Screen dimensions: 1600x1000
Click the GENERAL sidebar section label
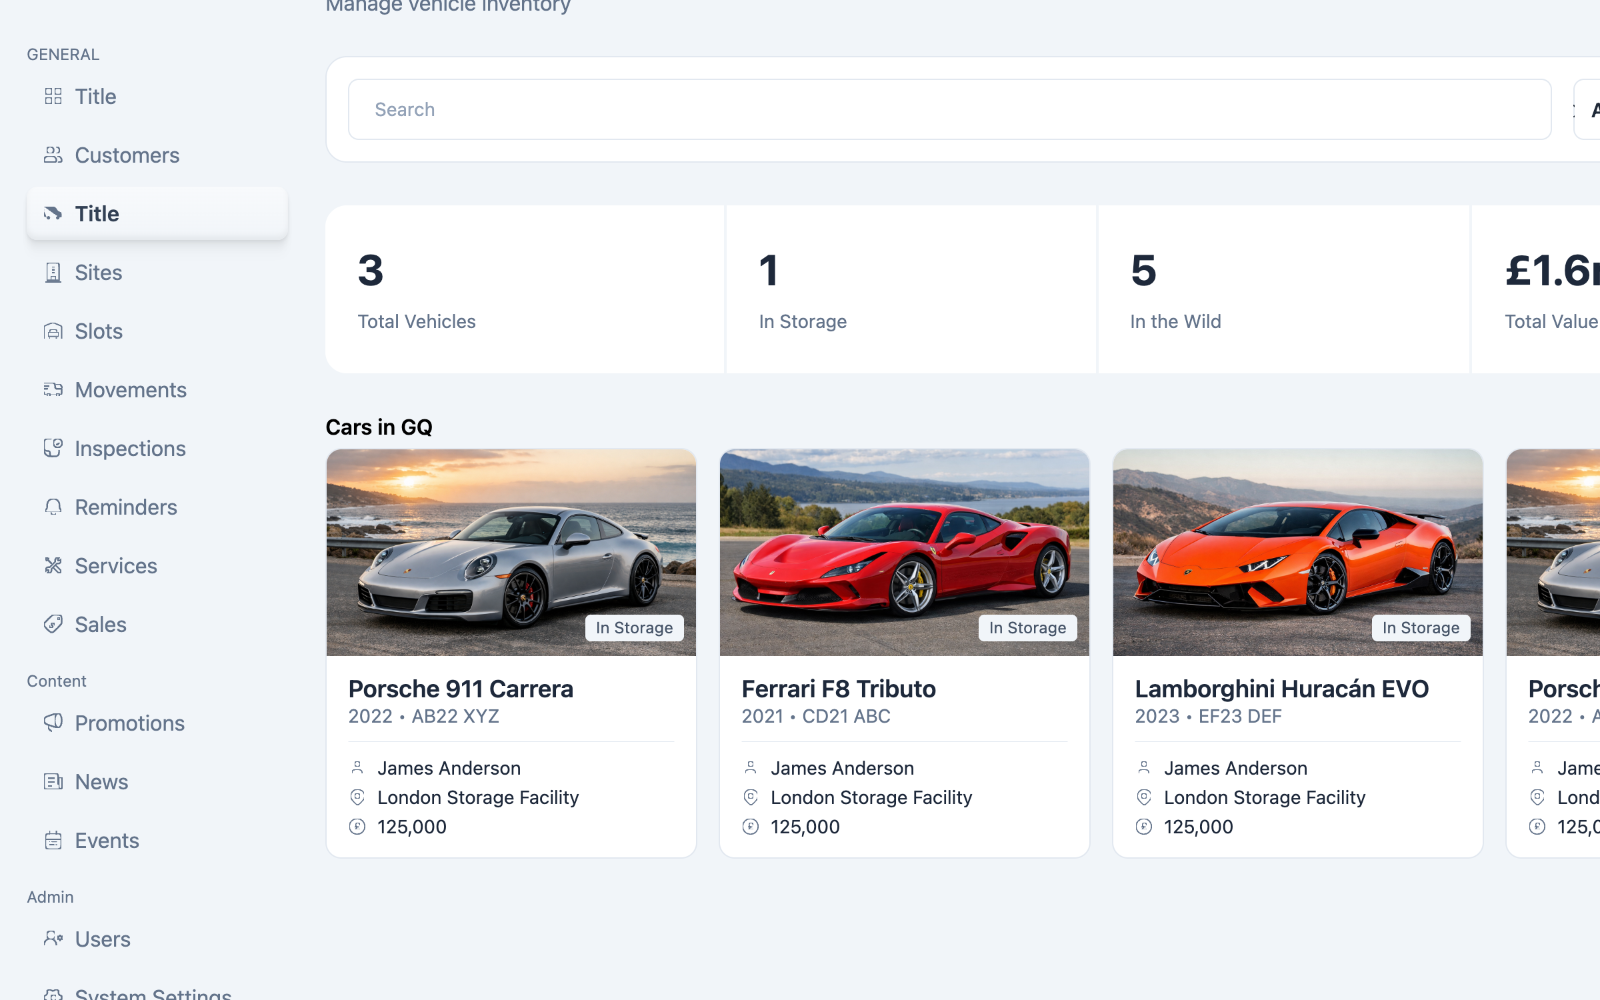point(63,54)
